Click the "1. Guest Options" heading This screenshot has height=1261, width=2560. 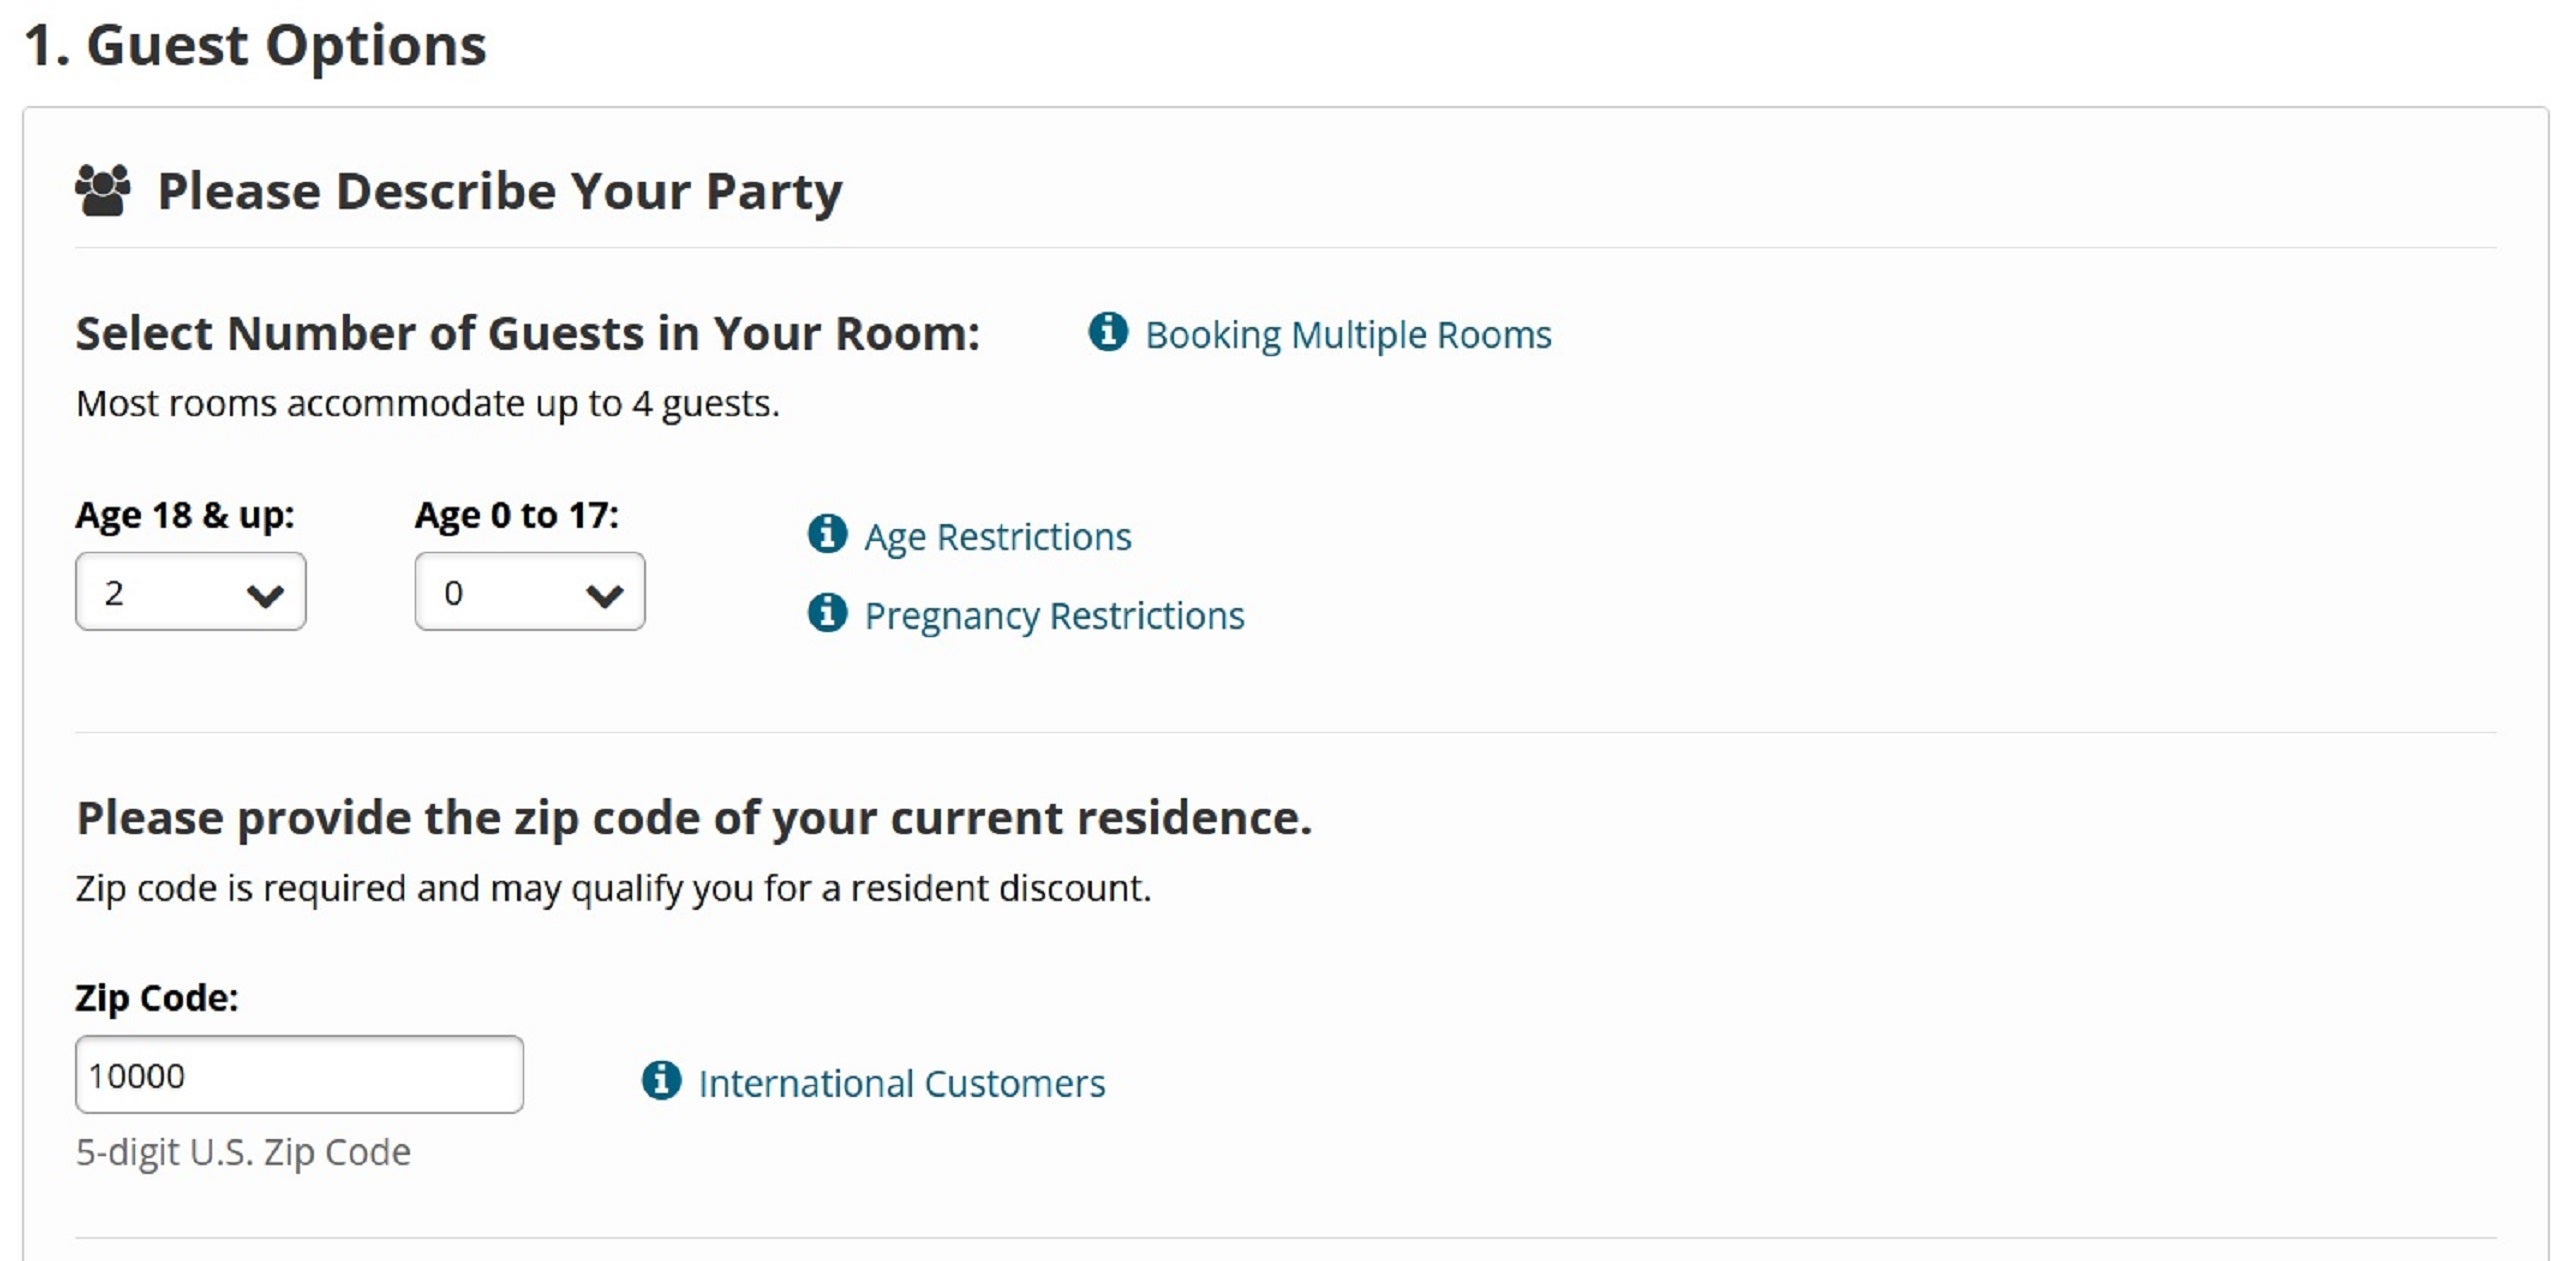pyautogui.click(x=255, y=46)
